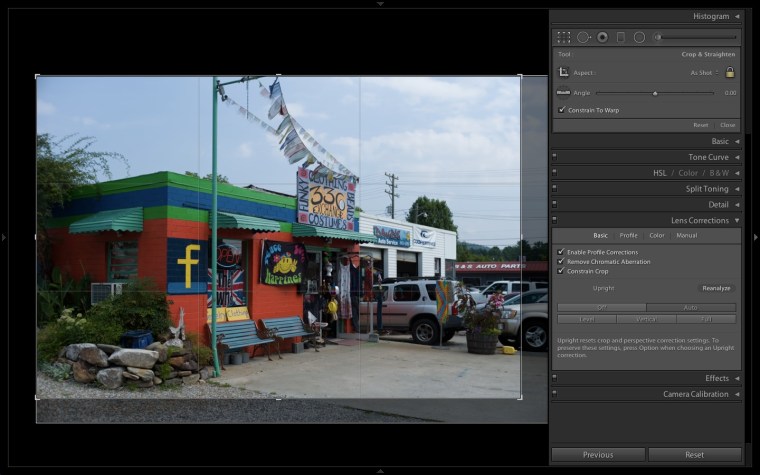Choose the Graduated Filter tool
The height and width of the screenshot is (475, 760).
coord(620,37)
